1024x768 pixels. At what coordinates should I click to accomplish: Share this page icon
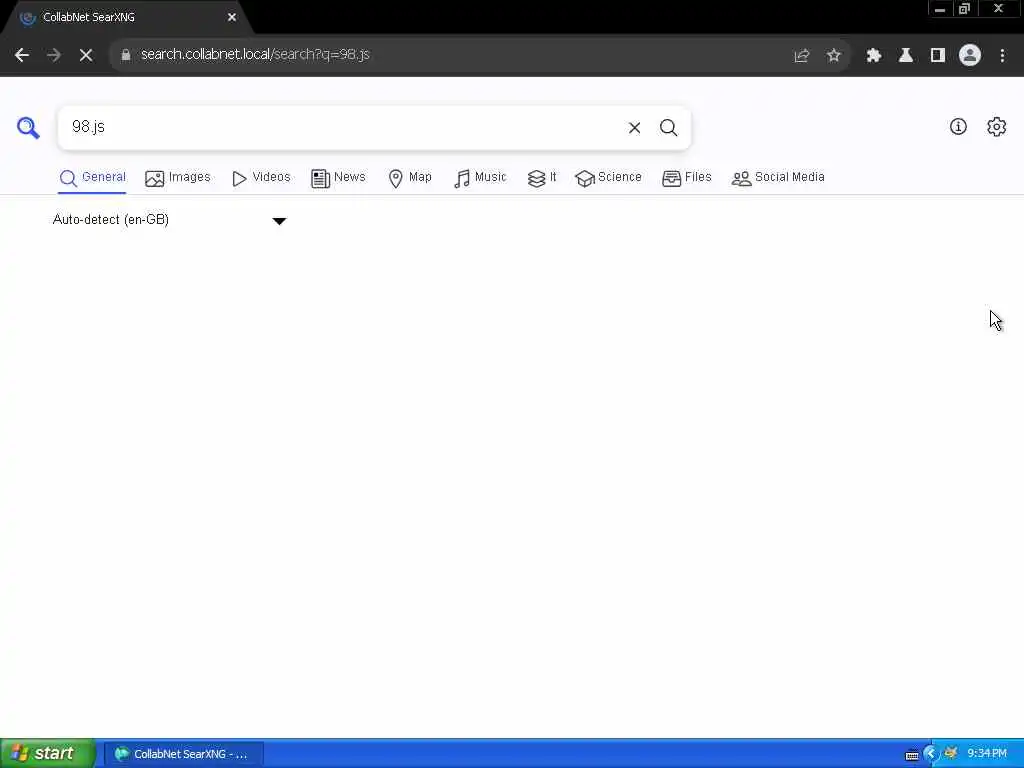(801, 56)
